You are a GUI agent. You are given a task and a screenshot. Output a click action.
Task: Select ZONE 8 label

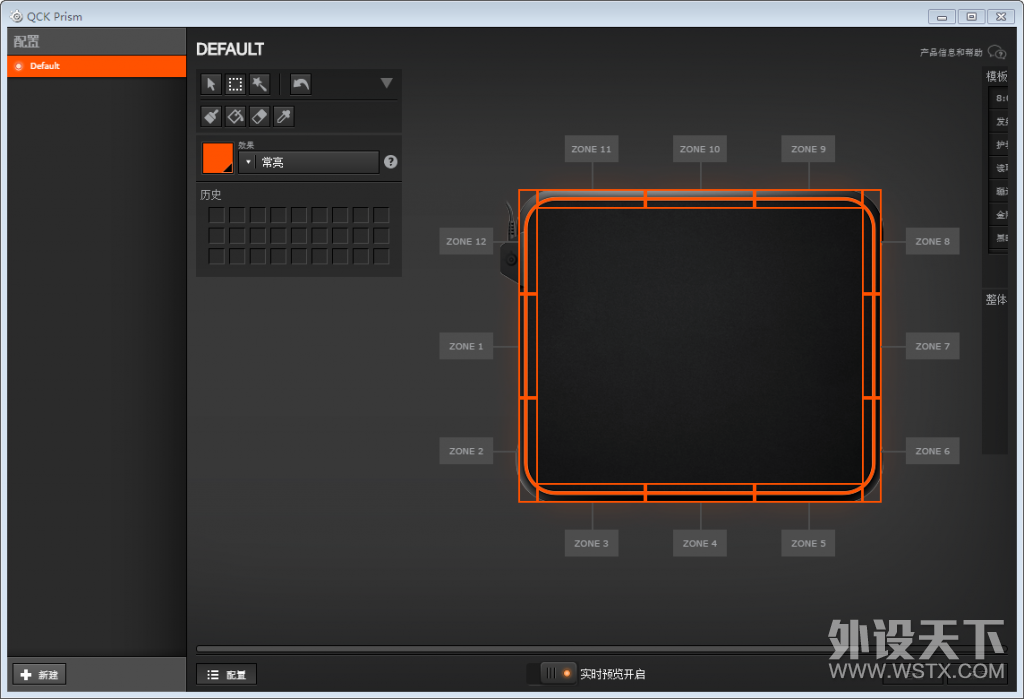pos(933,241)
